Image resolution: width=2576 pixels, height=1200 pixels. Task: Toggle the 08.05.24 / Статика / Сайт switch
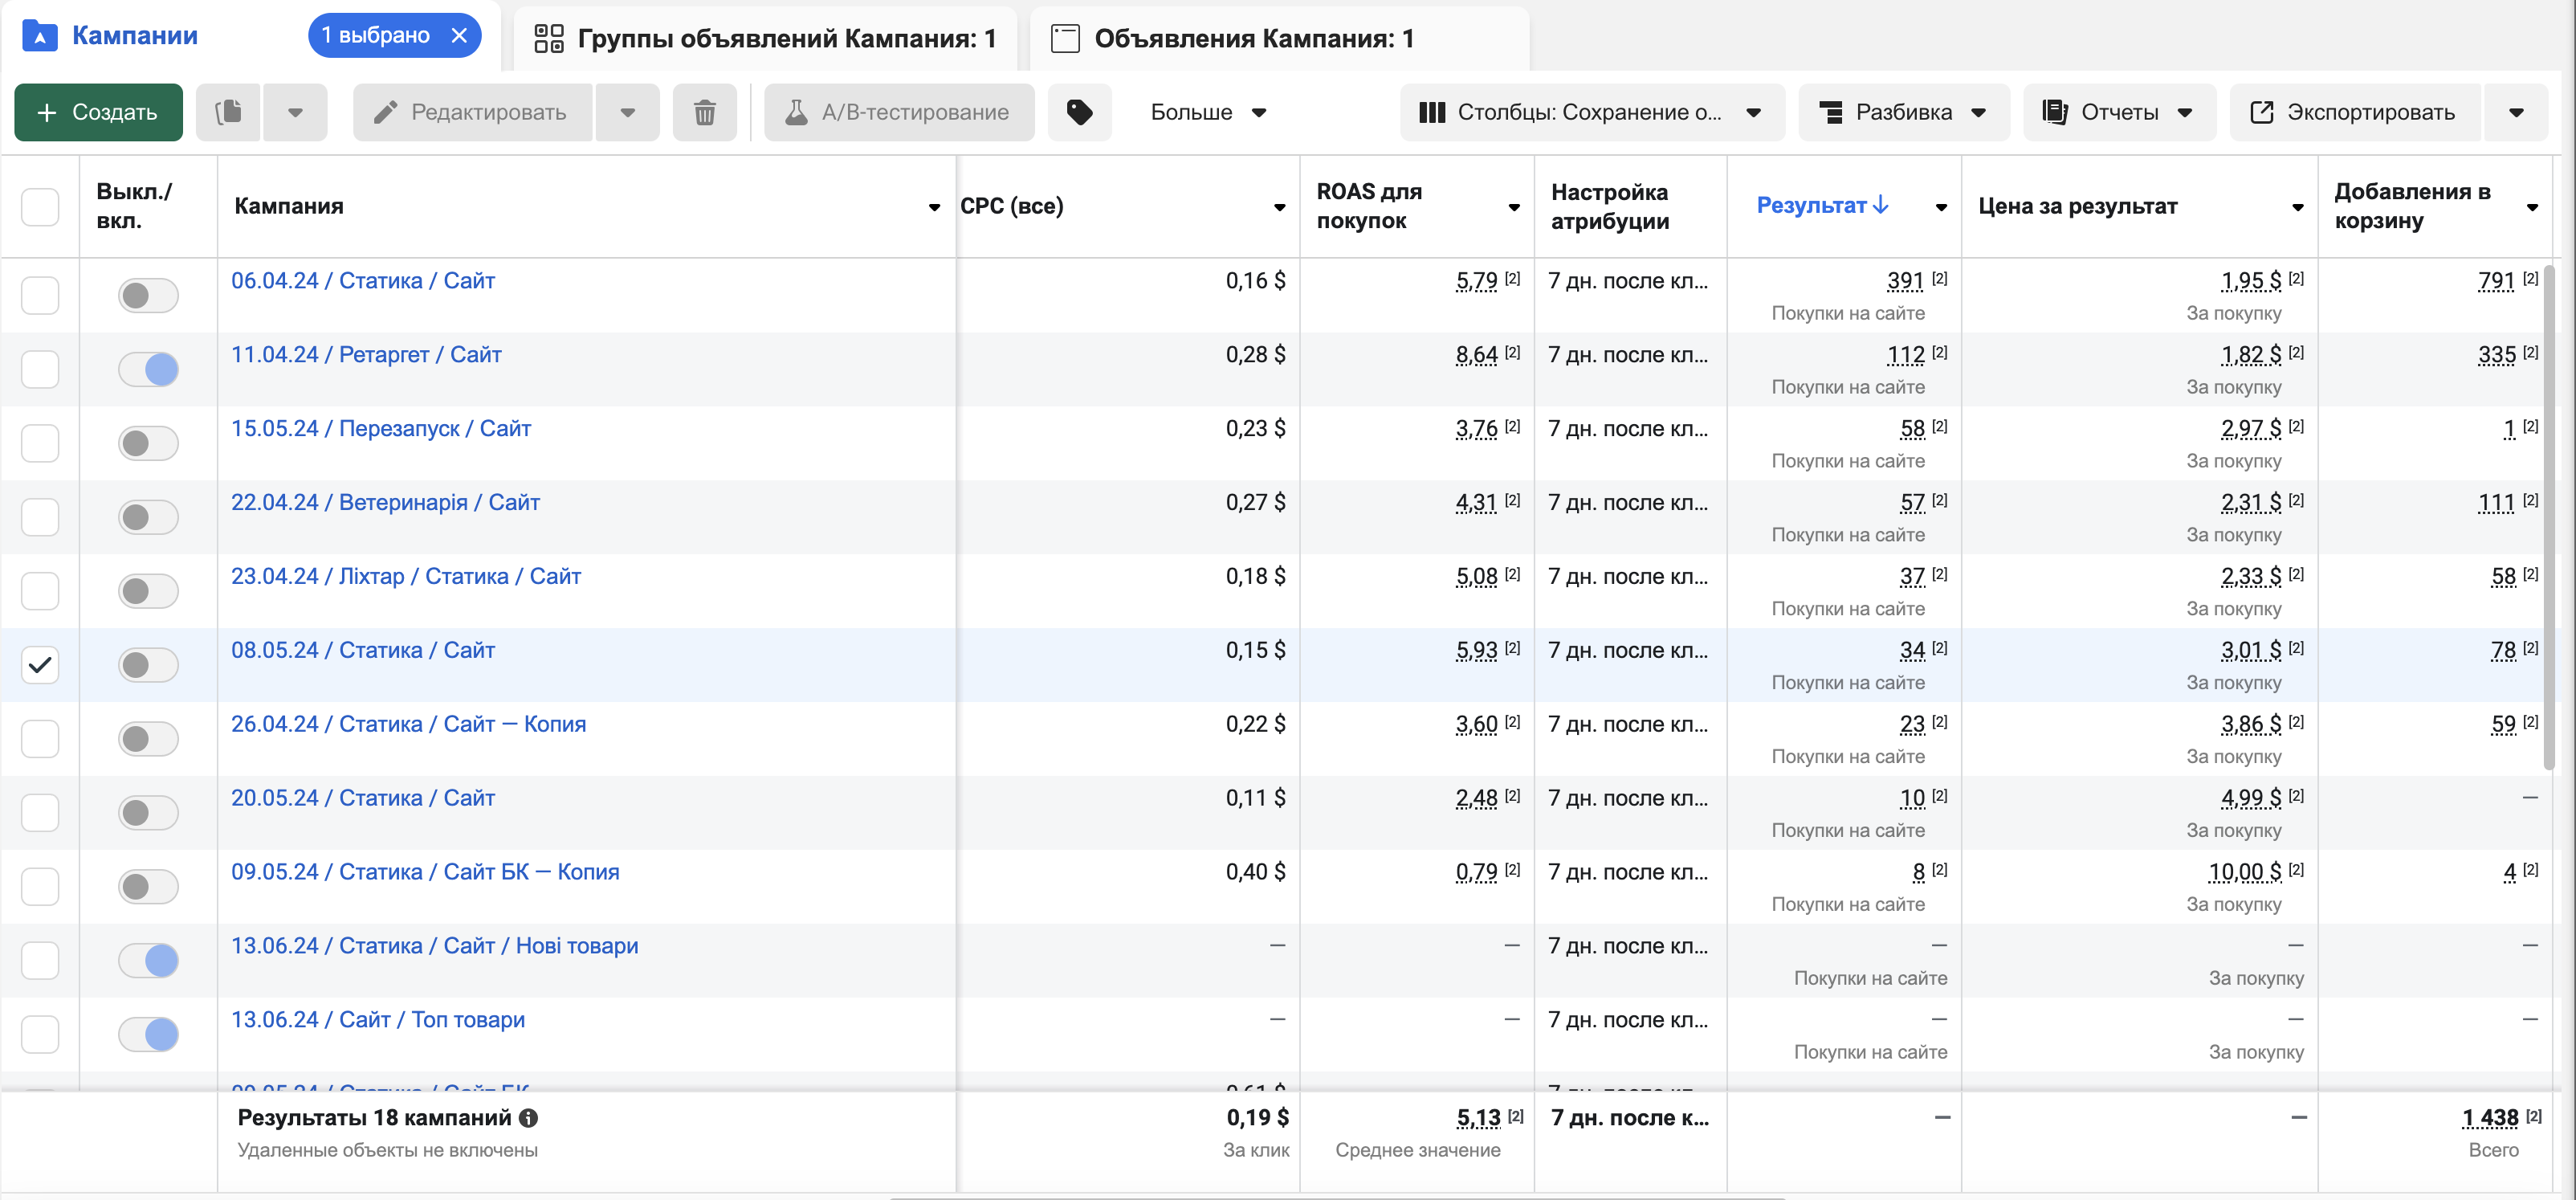[148, 665]
